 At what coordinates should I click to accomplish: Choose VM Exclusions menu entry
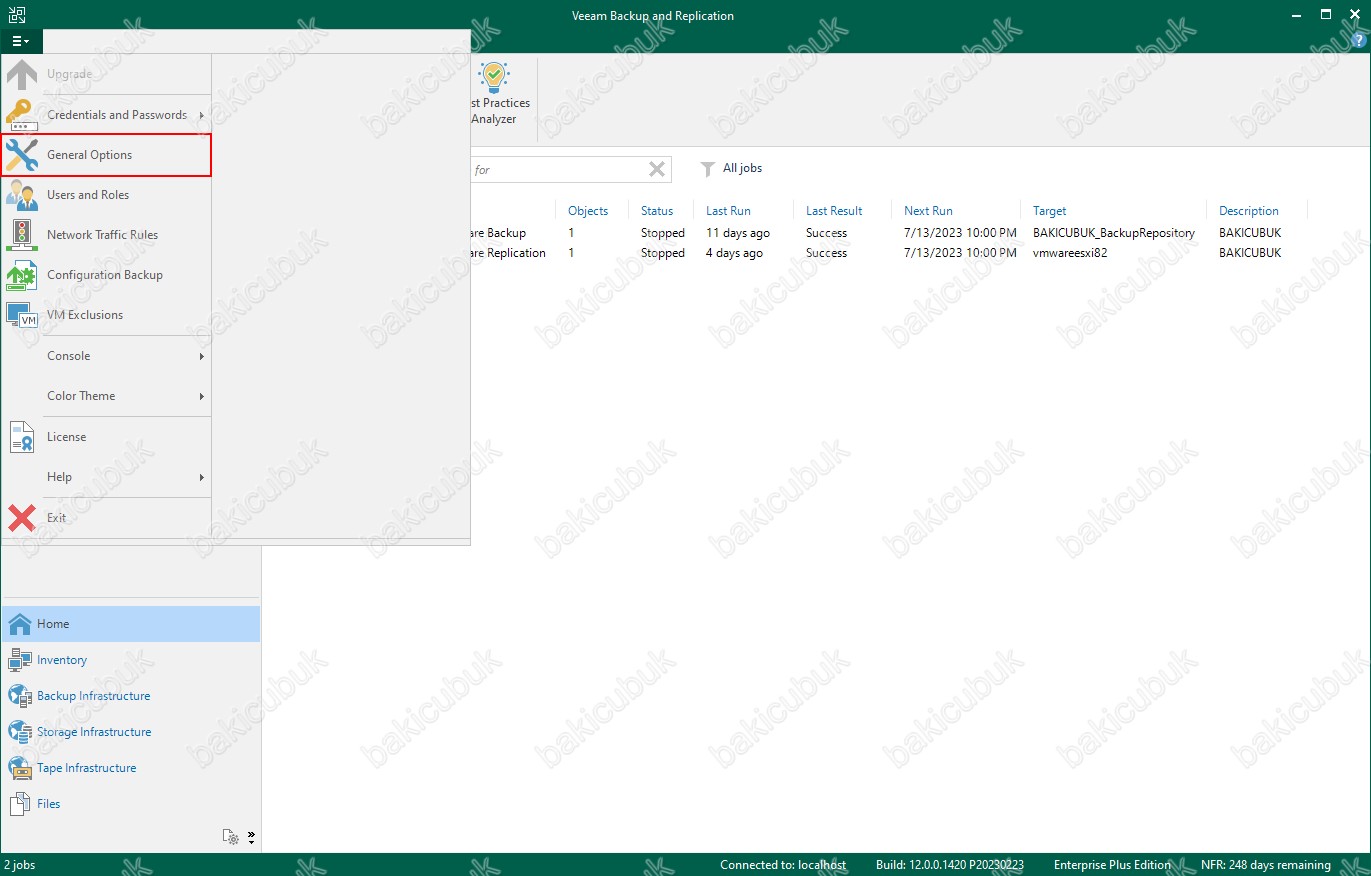(x=106, y=315)
